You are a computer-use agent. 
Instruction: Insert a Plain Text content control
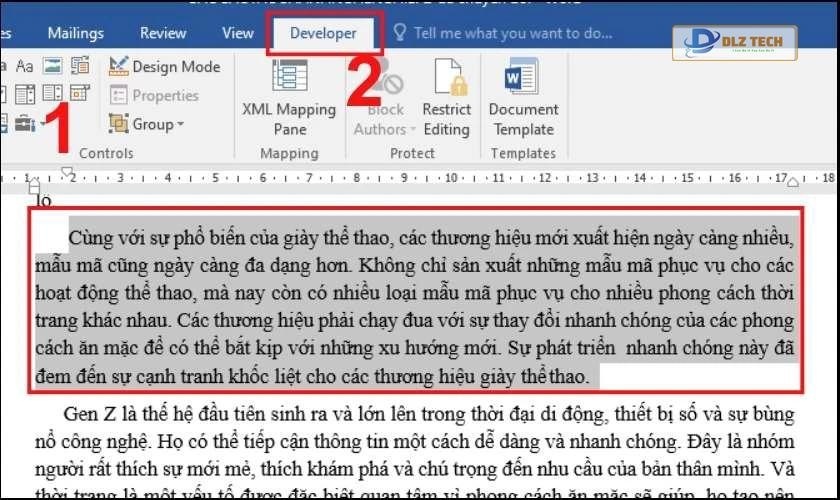[27, 67]
